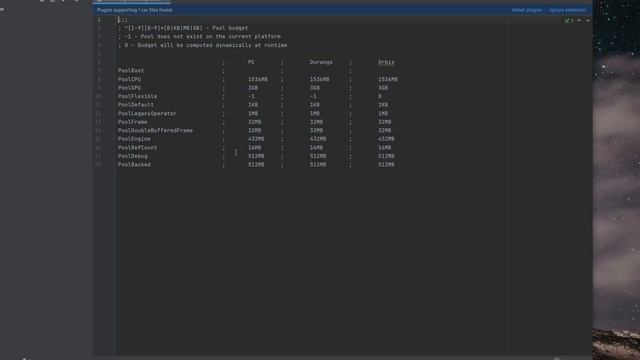Select the PoolCPU entry
Screen dimensions: 640x360
point(129,79)
